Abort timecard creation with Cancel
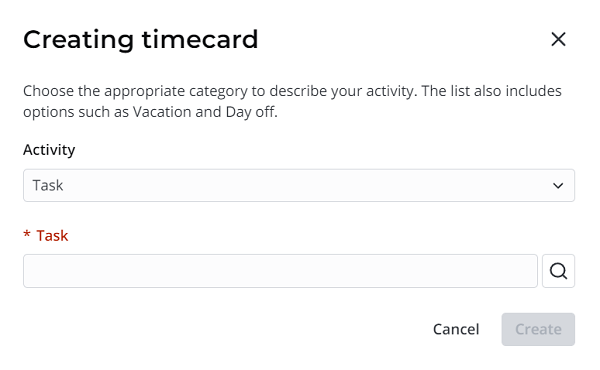This screenshot has height=370, width=600. point(456,329)
